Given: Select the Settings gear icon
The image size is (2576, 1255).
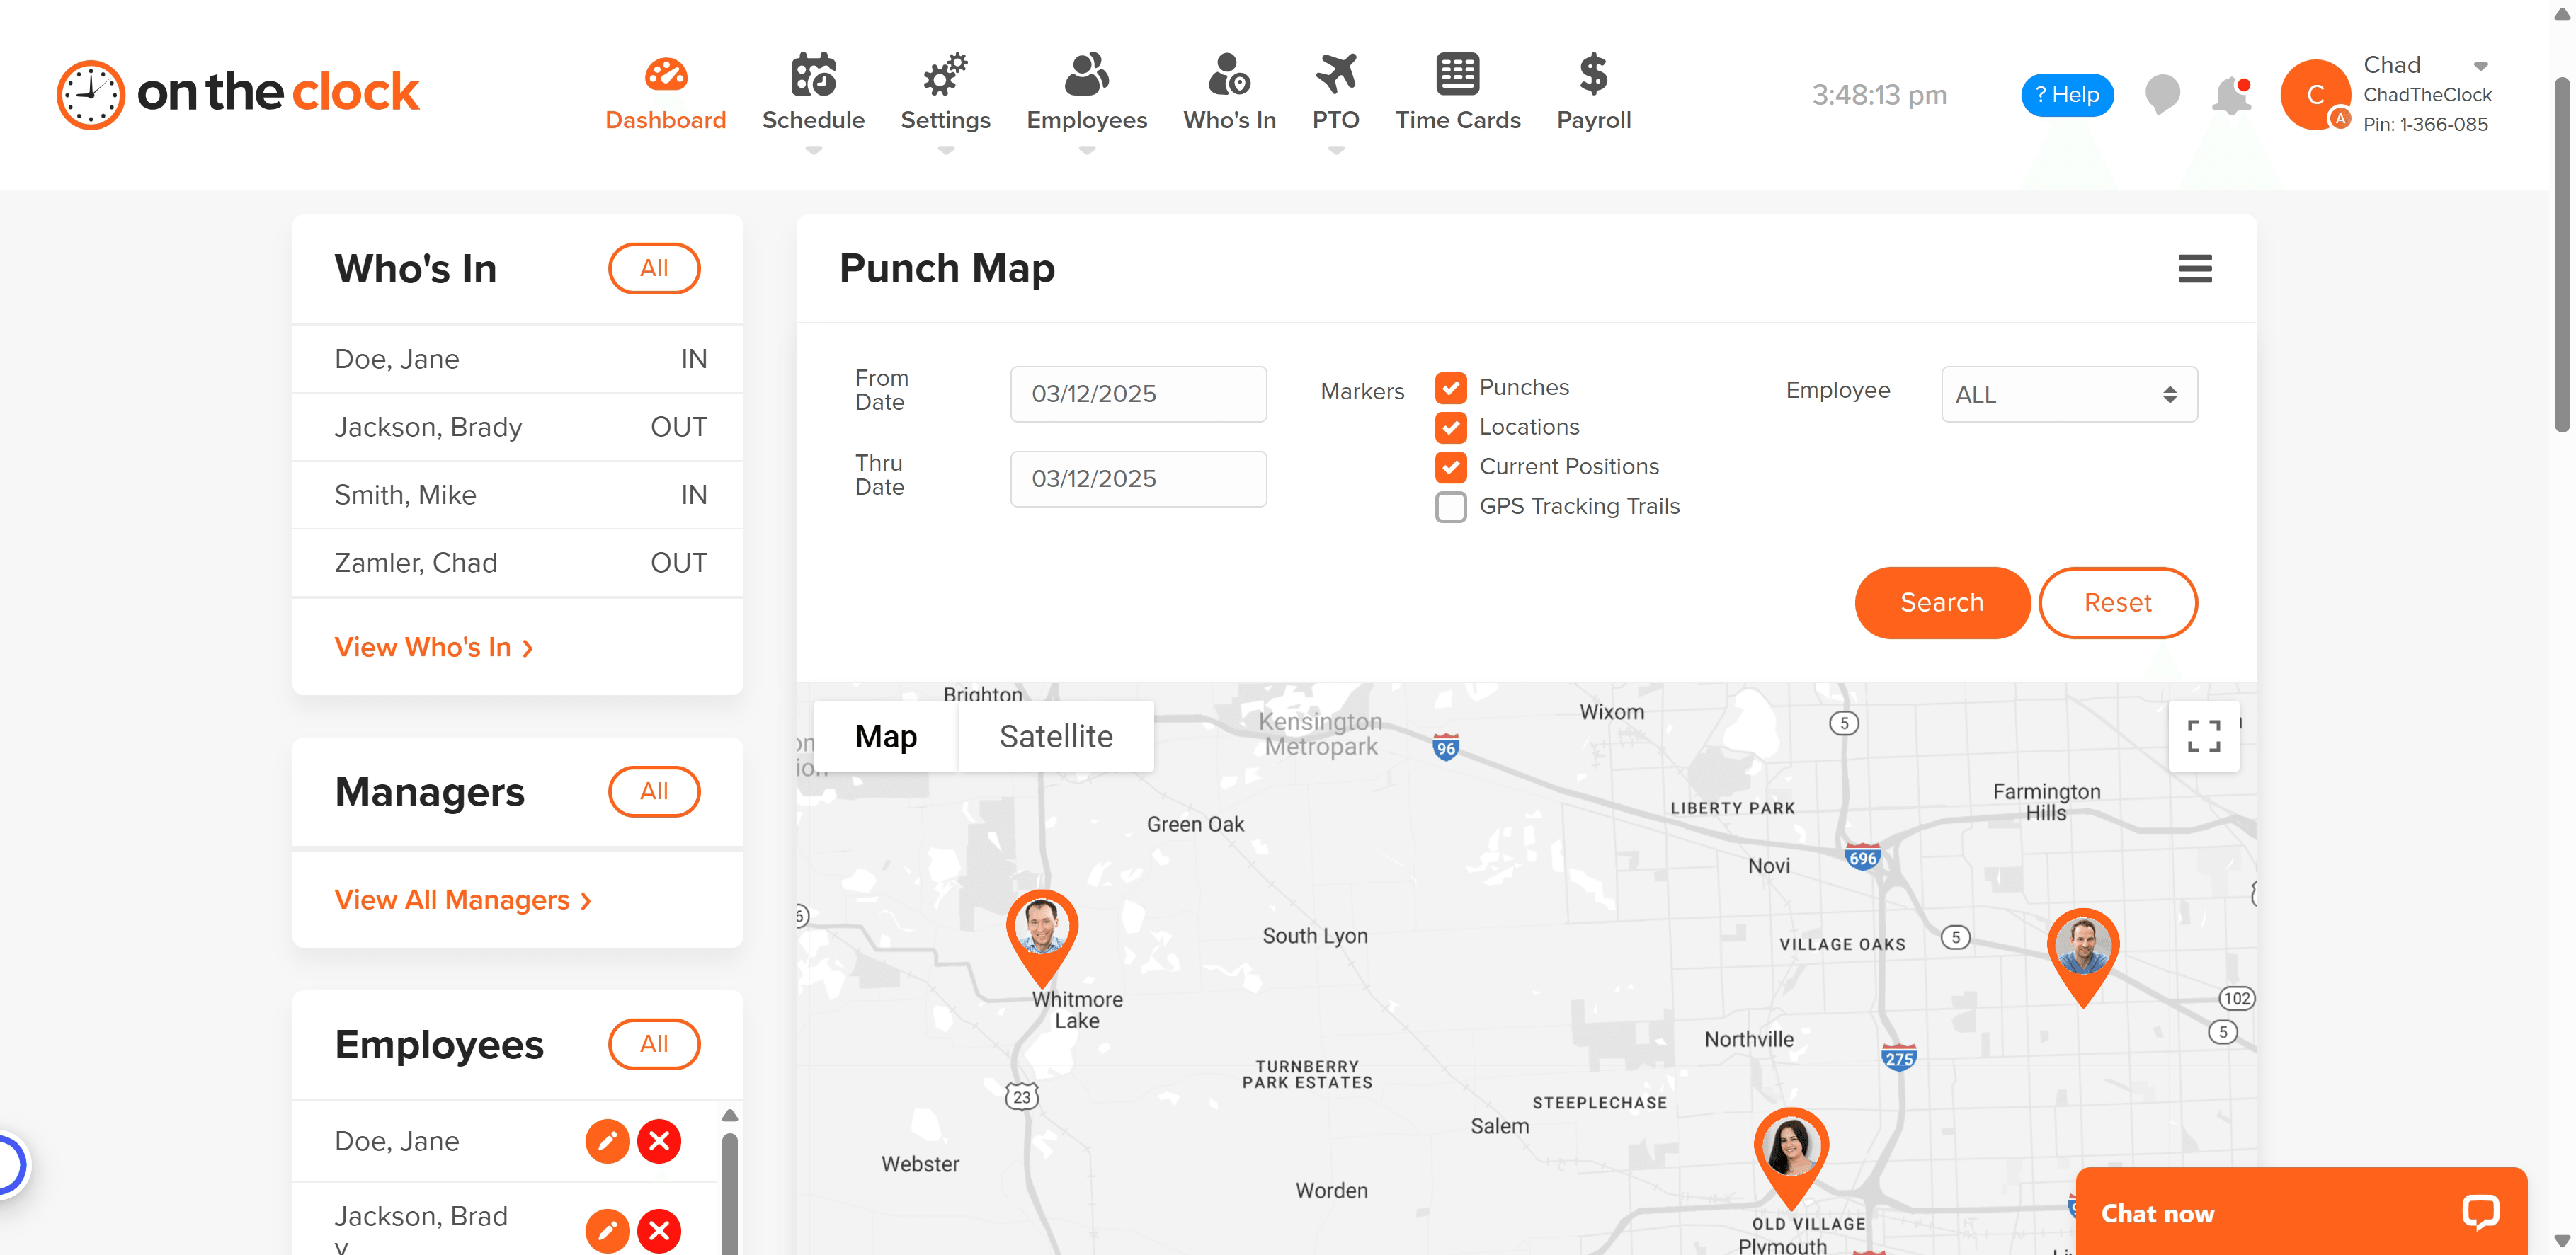Looking at the screenshot, I should point(945,74).
